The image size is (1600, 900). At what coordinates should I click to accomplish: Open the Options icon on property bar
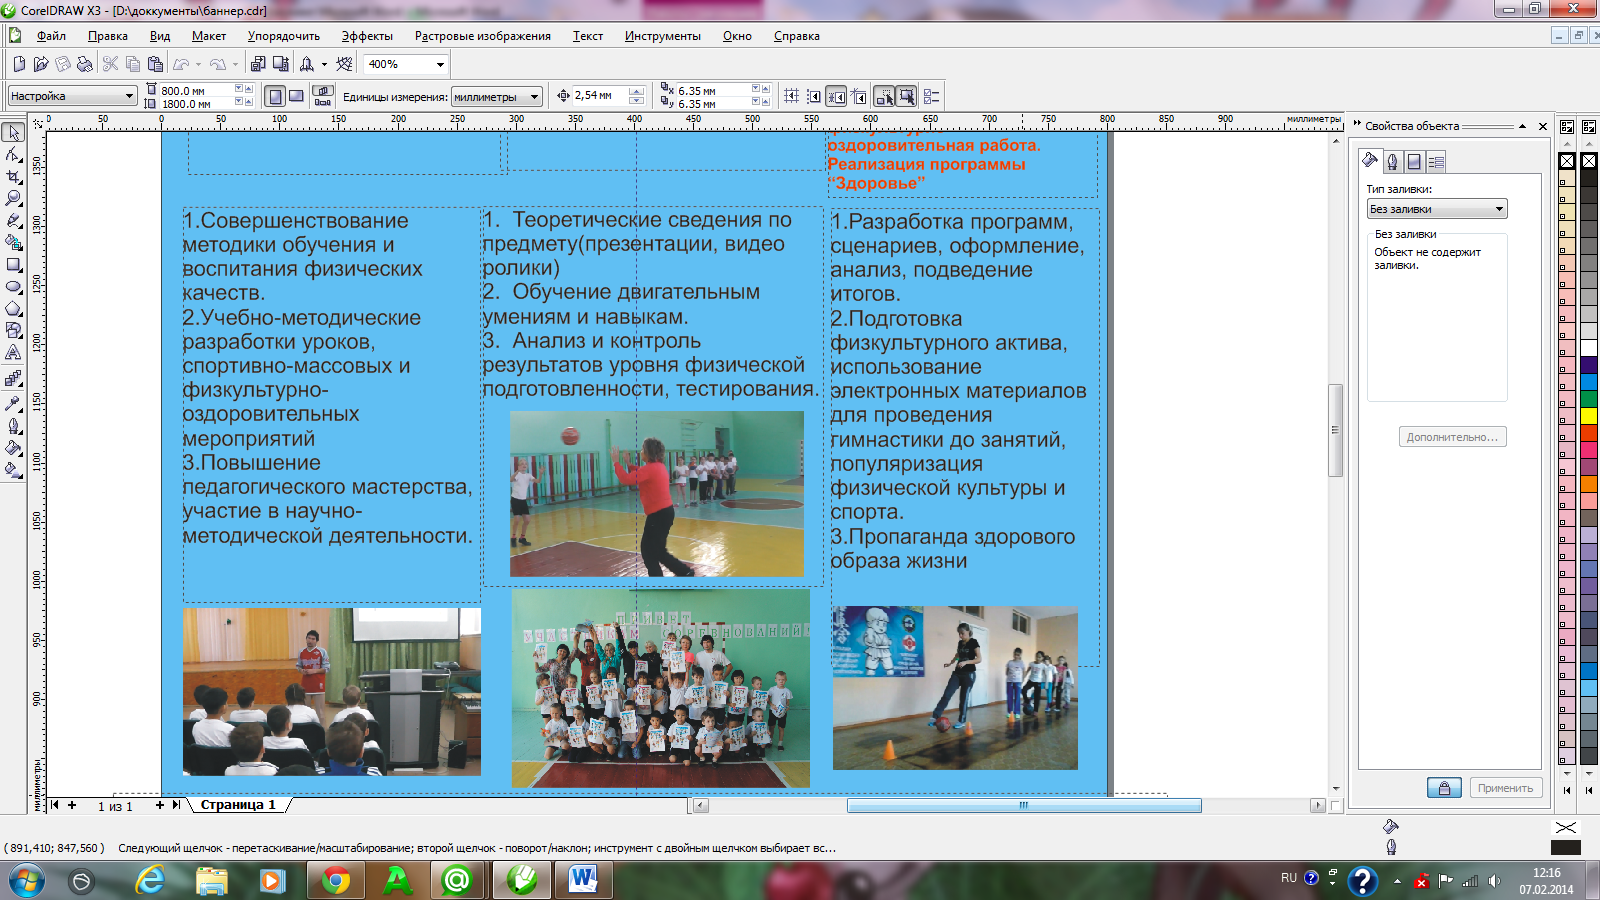tap(931, 96)
